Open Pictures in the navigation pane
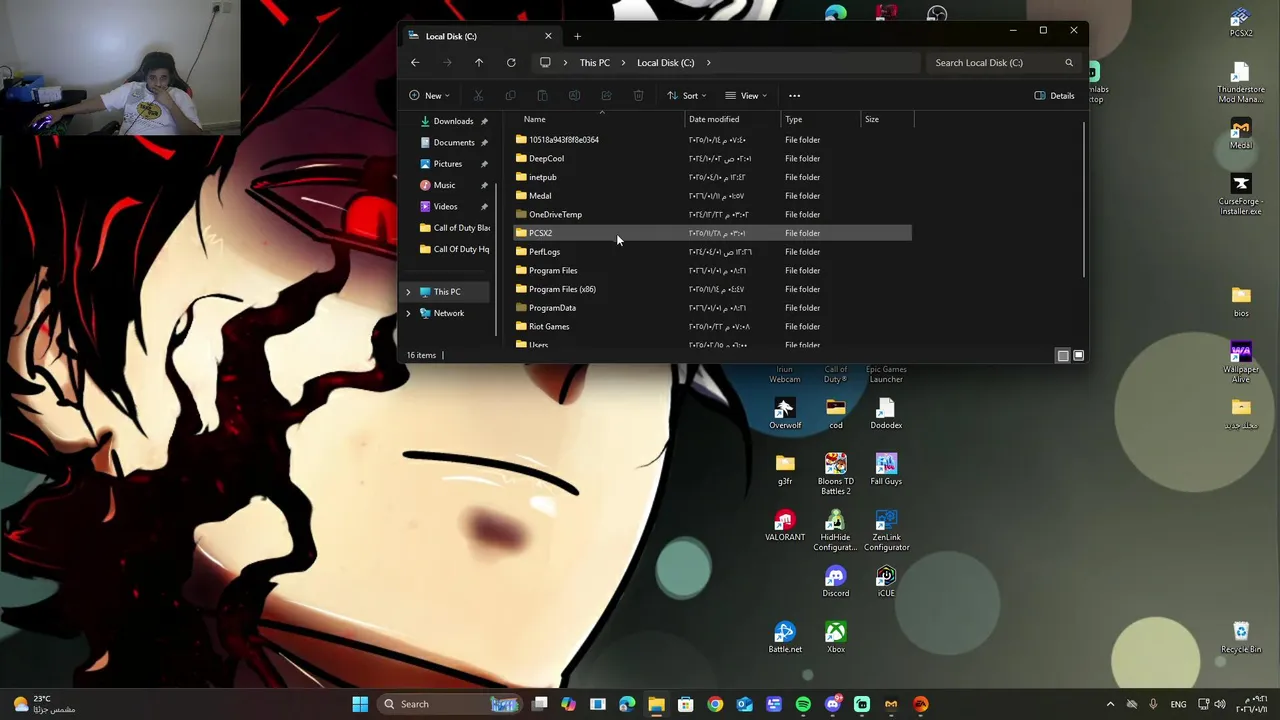 [448, 164]
